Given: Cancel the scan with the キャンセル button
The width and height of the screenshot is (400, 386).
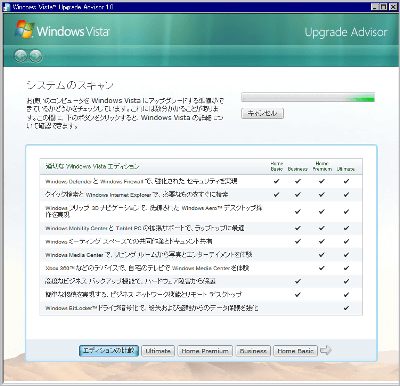Looking at the screenshot, I should (x=262, y=113).
